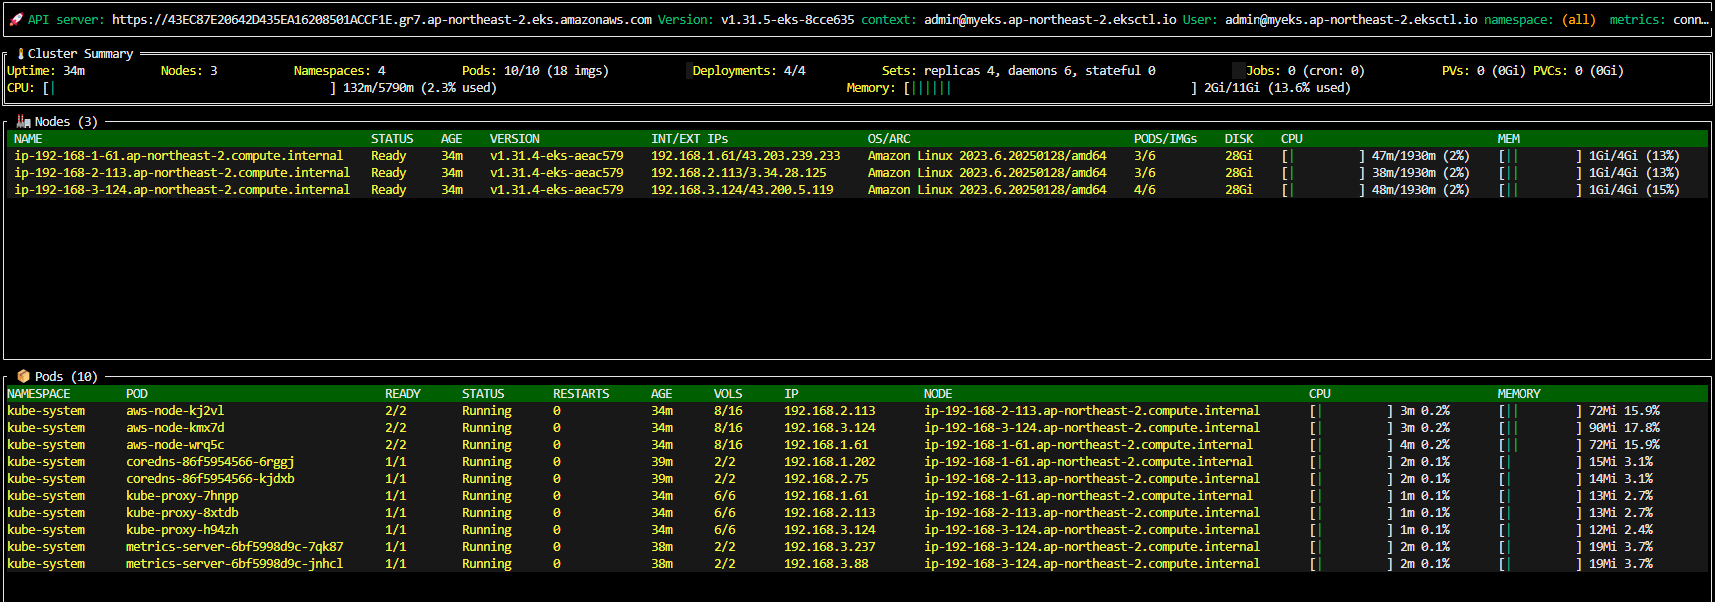Click the Deployments: 4/4 summary entry
1715x602 pixels.
(748, 70)
